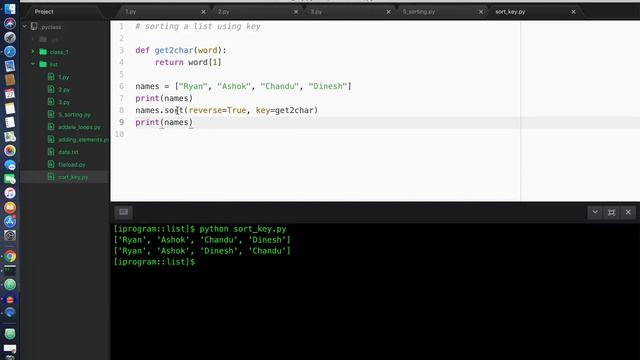Click 'python sort_key.py' command in terminal
The image size is (640, 360).
click(243, 229)
